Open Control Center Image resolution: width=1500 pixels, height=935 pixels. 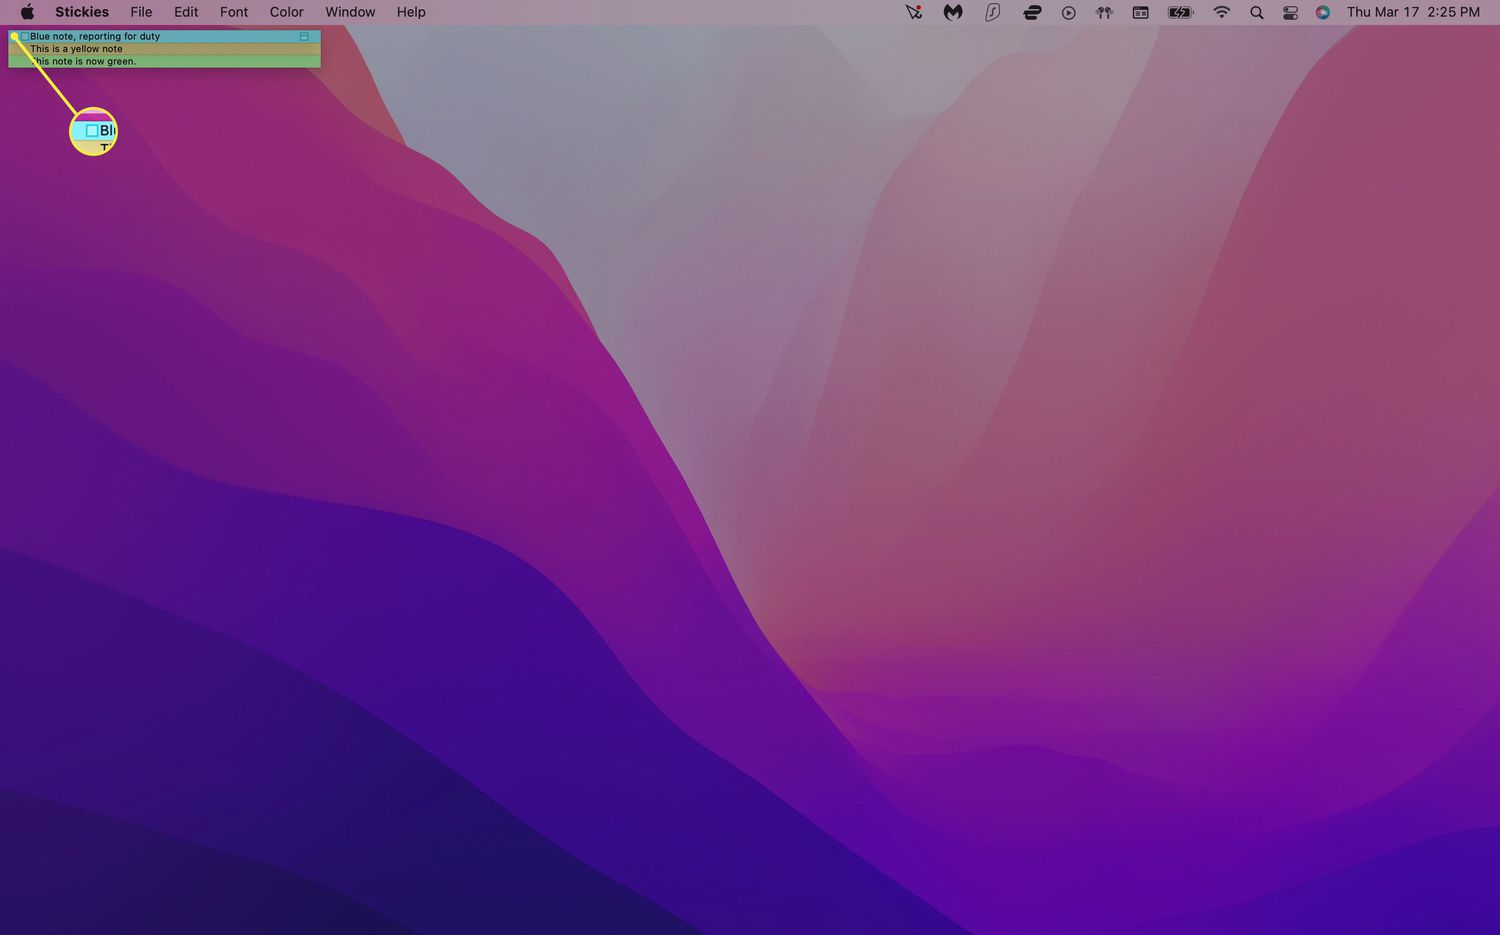tap(1290, 12)
